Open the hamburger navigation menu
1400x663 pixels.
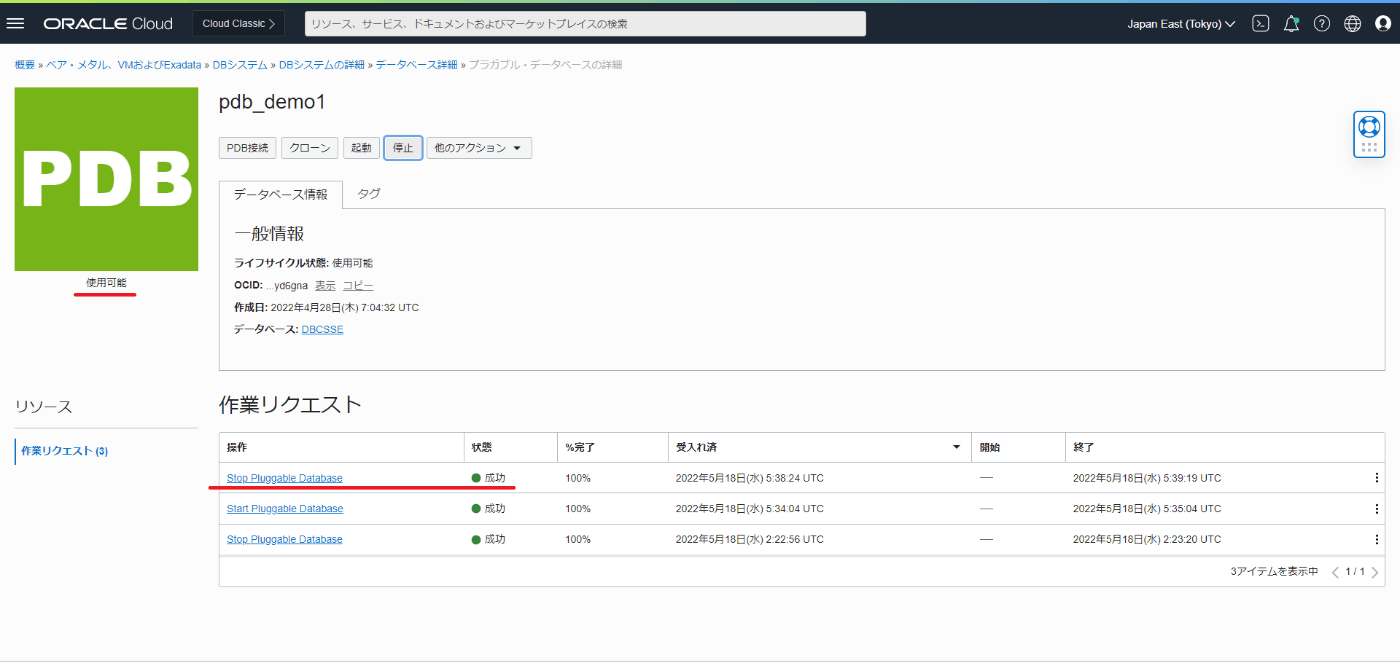tap(15, 23)
